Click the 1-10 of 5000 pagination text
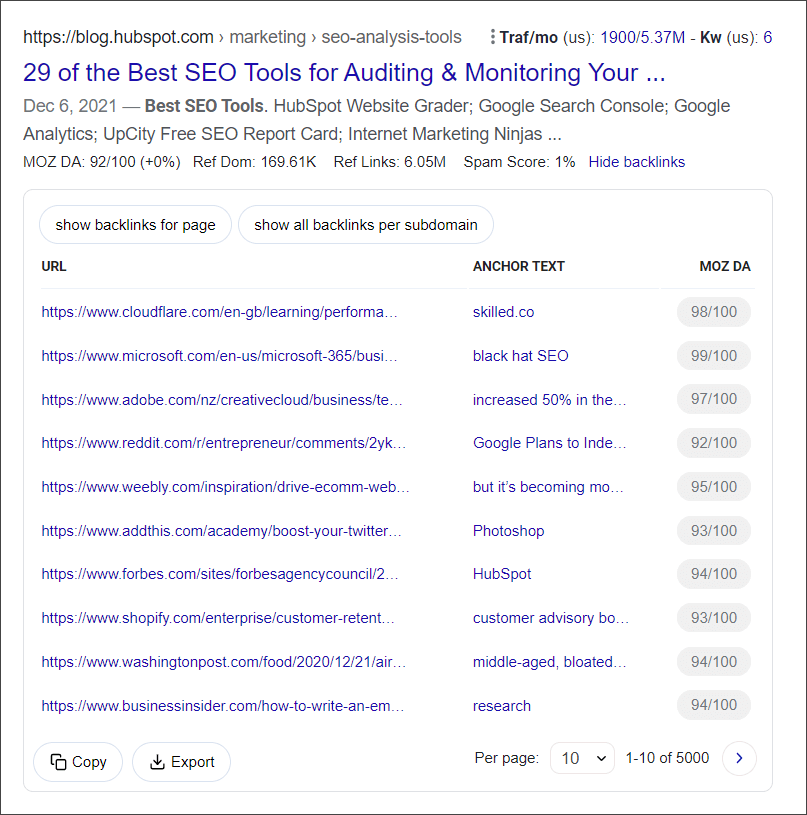The width and height of the screenshot is (807, 815). tap(667, 758)
